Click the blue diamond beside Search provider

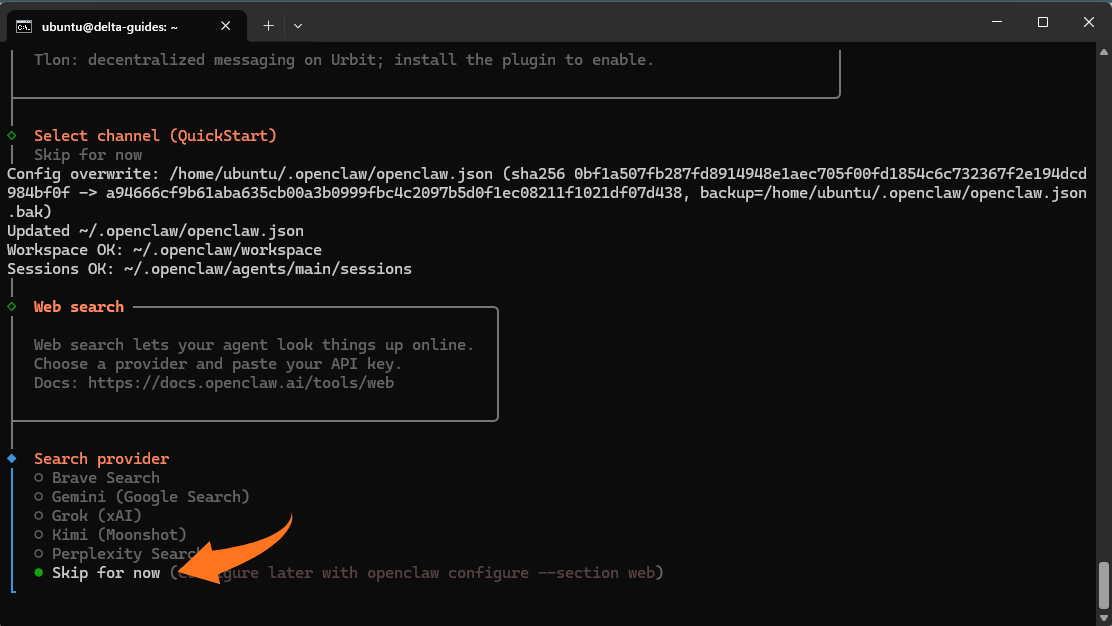coord(12,459)
